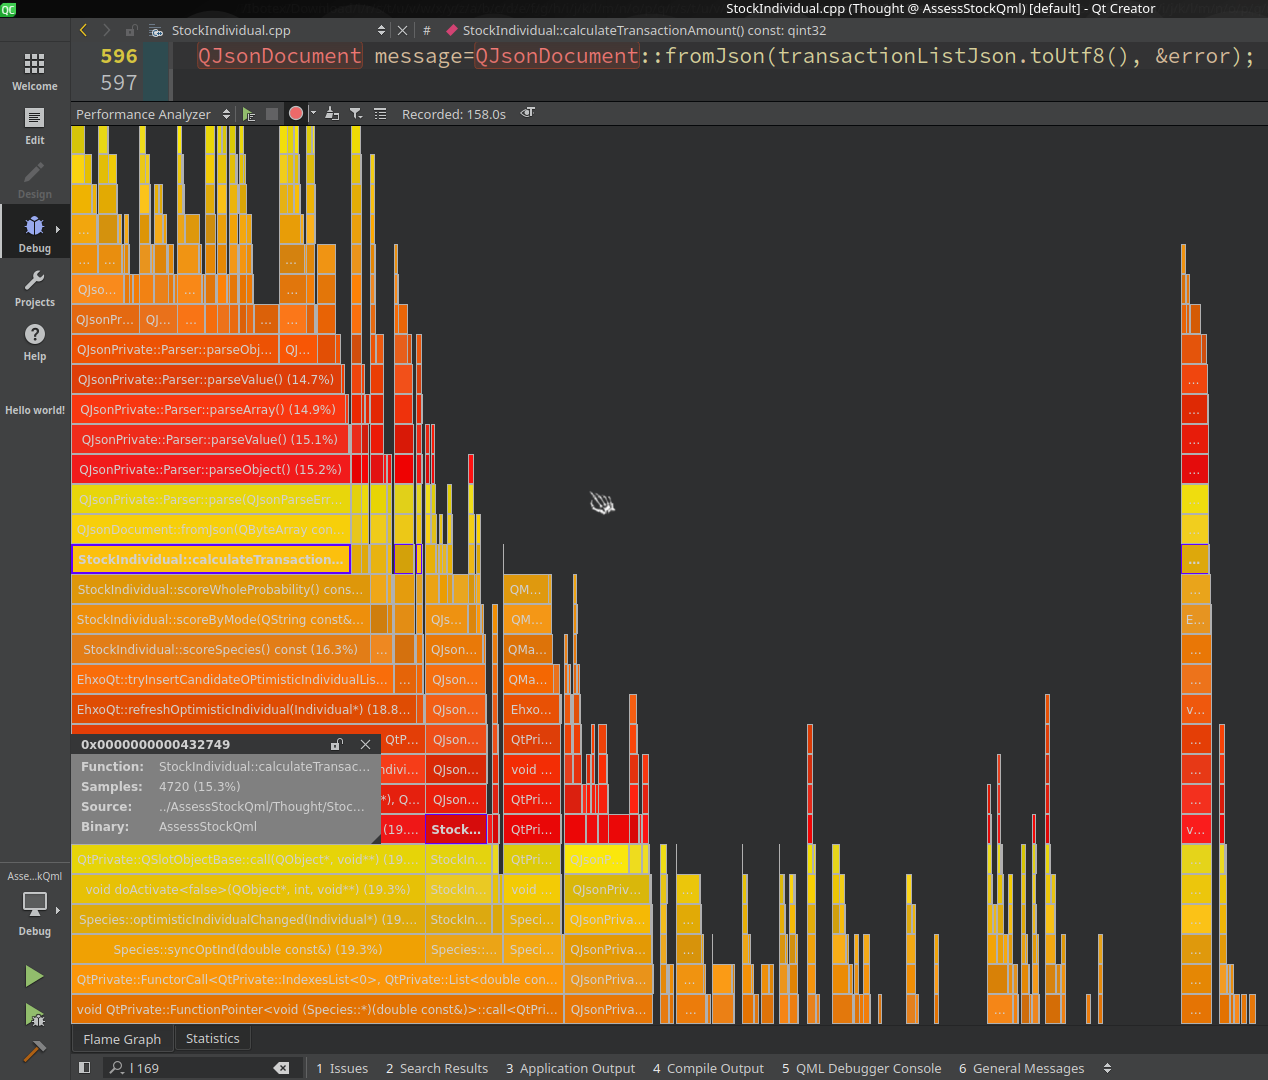
Task: Select the EhxoQt::refreshOptimisticIndividual frame
Action: coord(243,709)
